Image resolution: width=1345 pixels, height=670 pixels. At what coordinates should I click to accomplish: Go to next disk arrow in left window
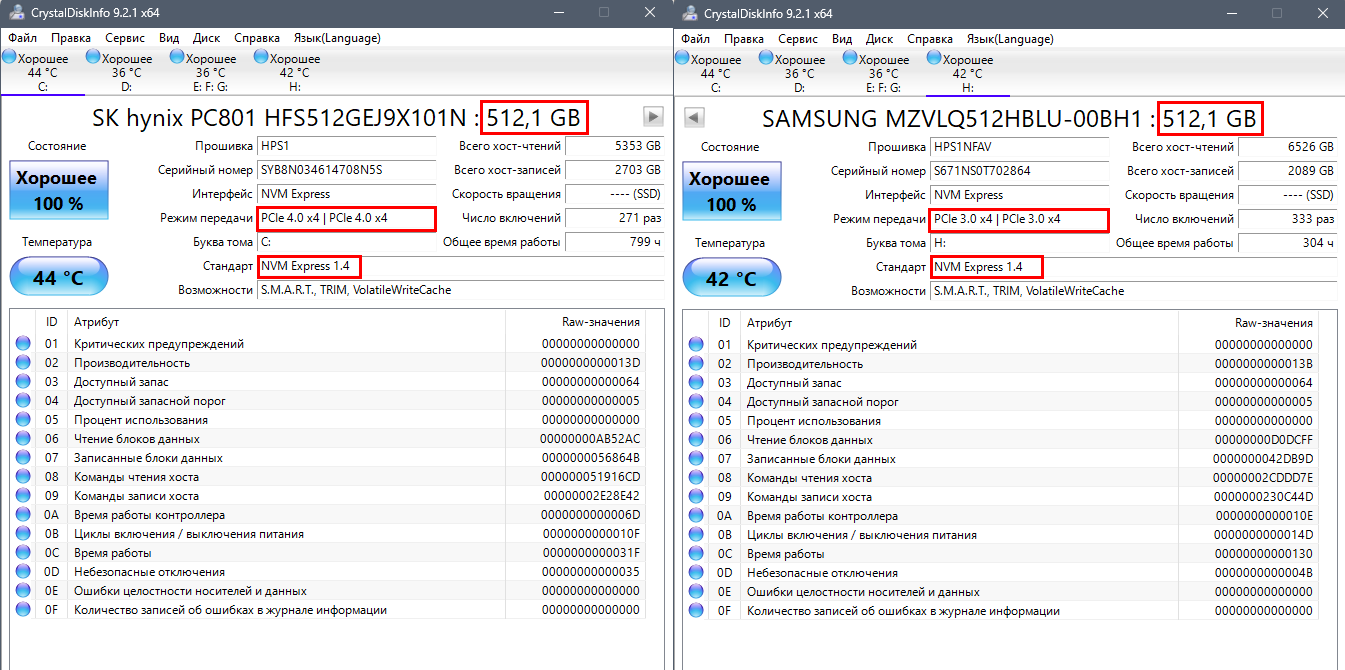click(653, 117)
